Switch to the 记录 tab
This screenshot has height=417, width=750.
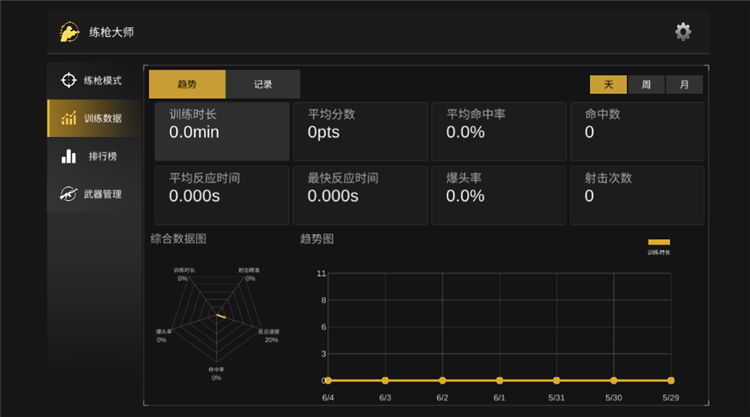tap(263, 84)
